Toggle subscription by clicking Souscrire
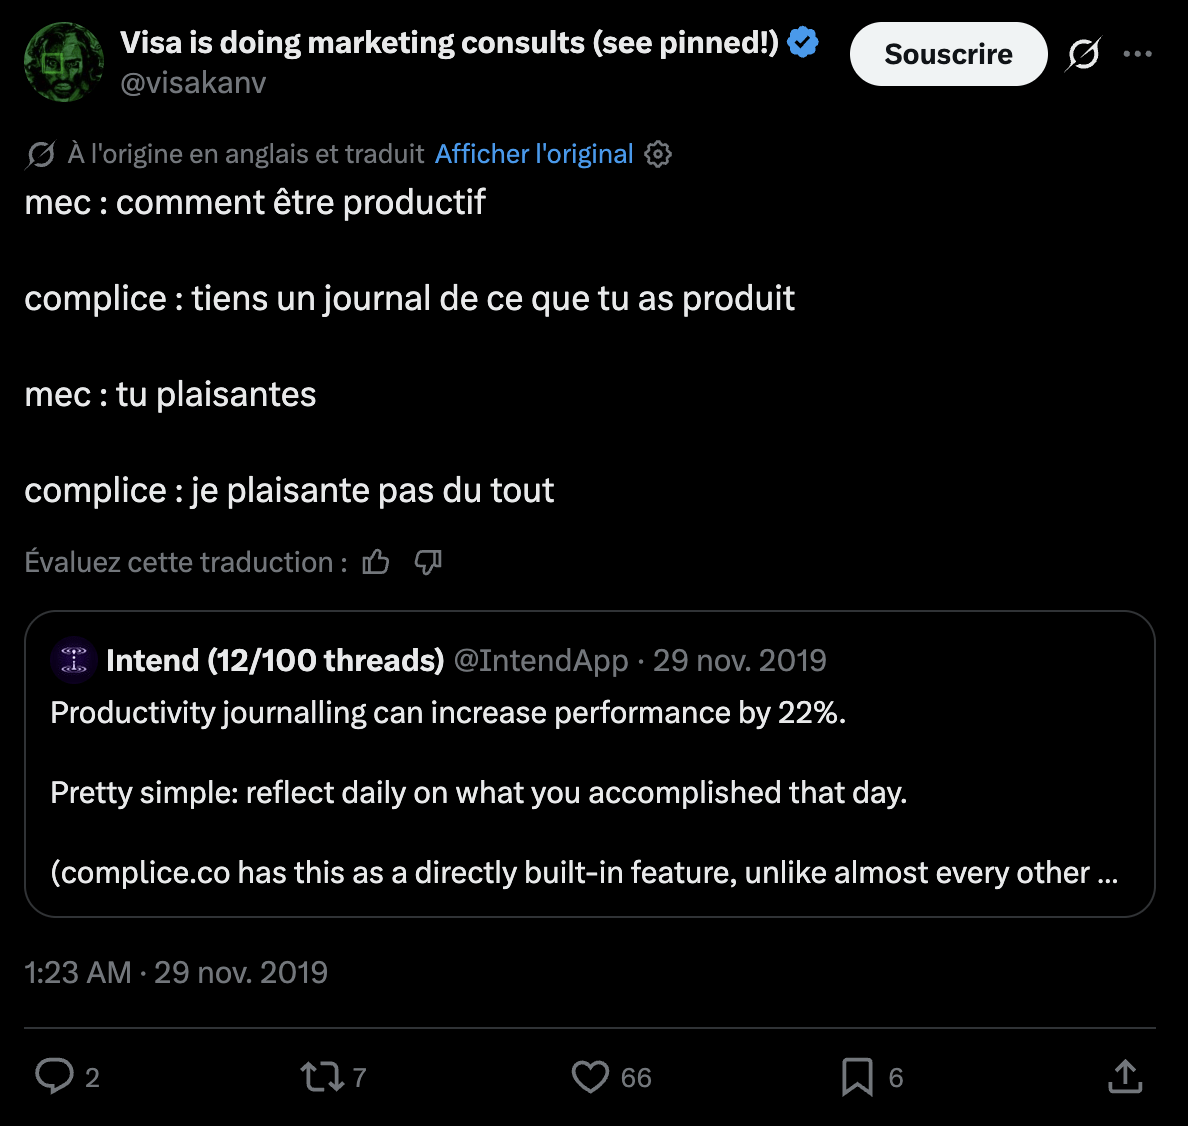Viewport: 1188px width, 1126px height. 947,54
